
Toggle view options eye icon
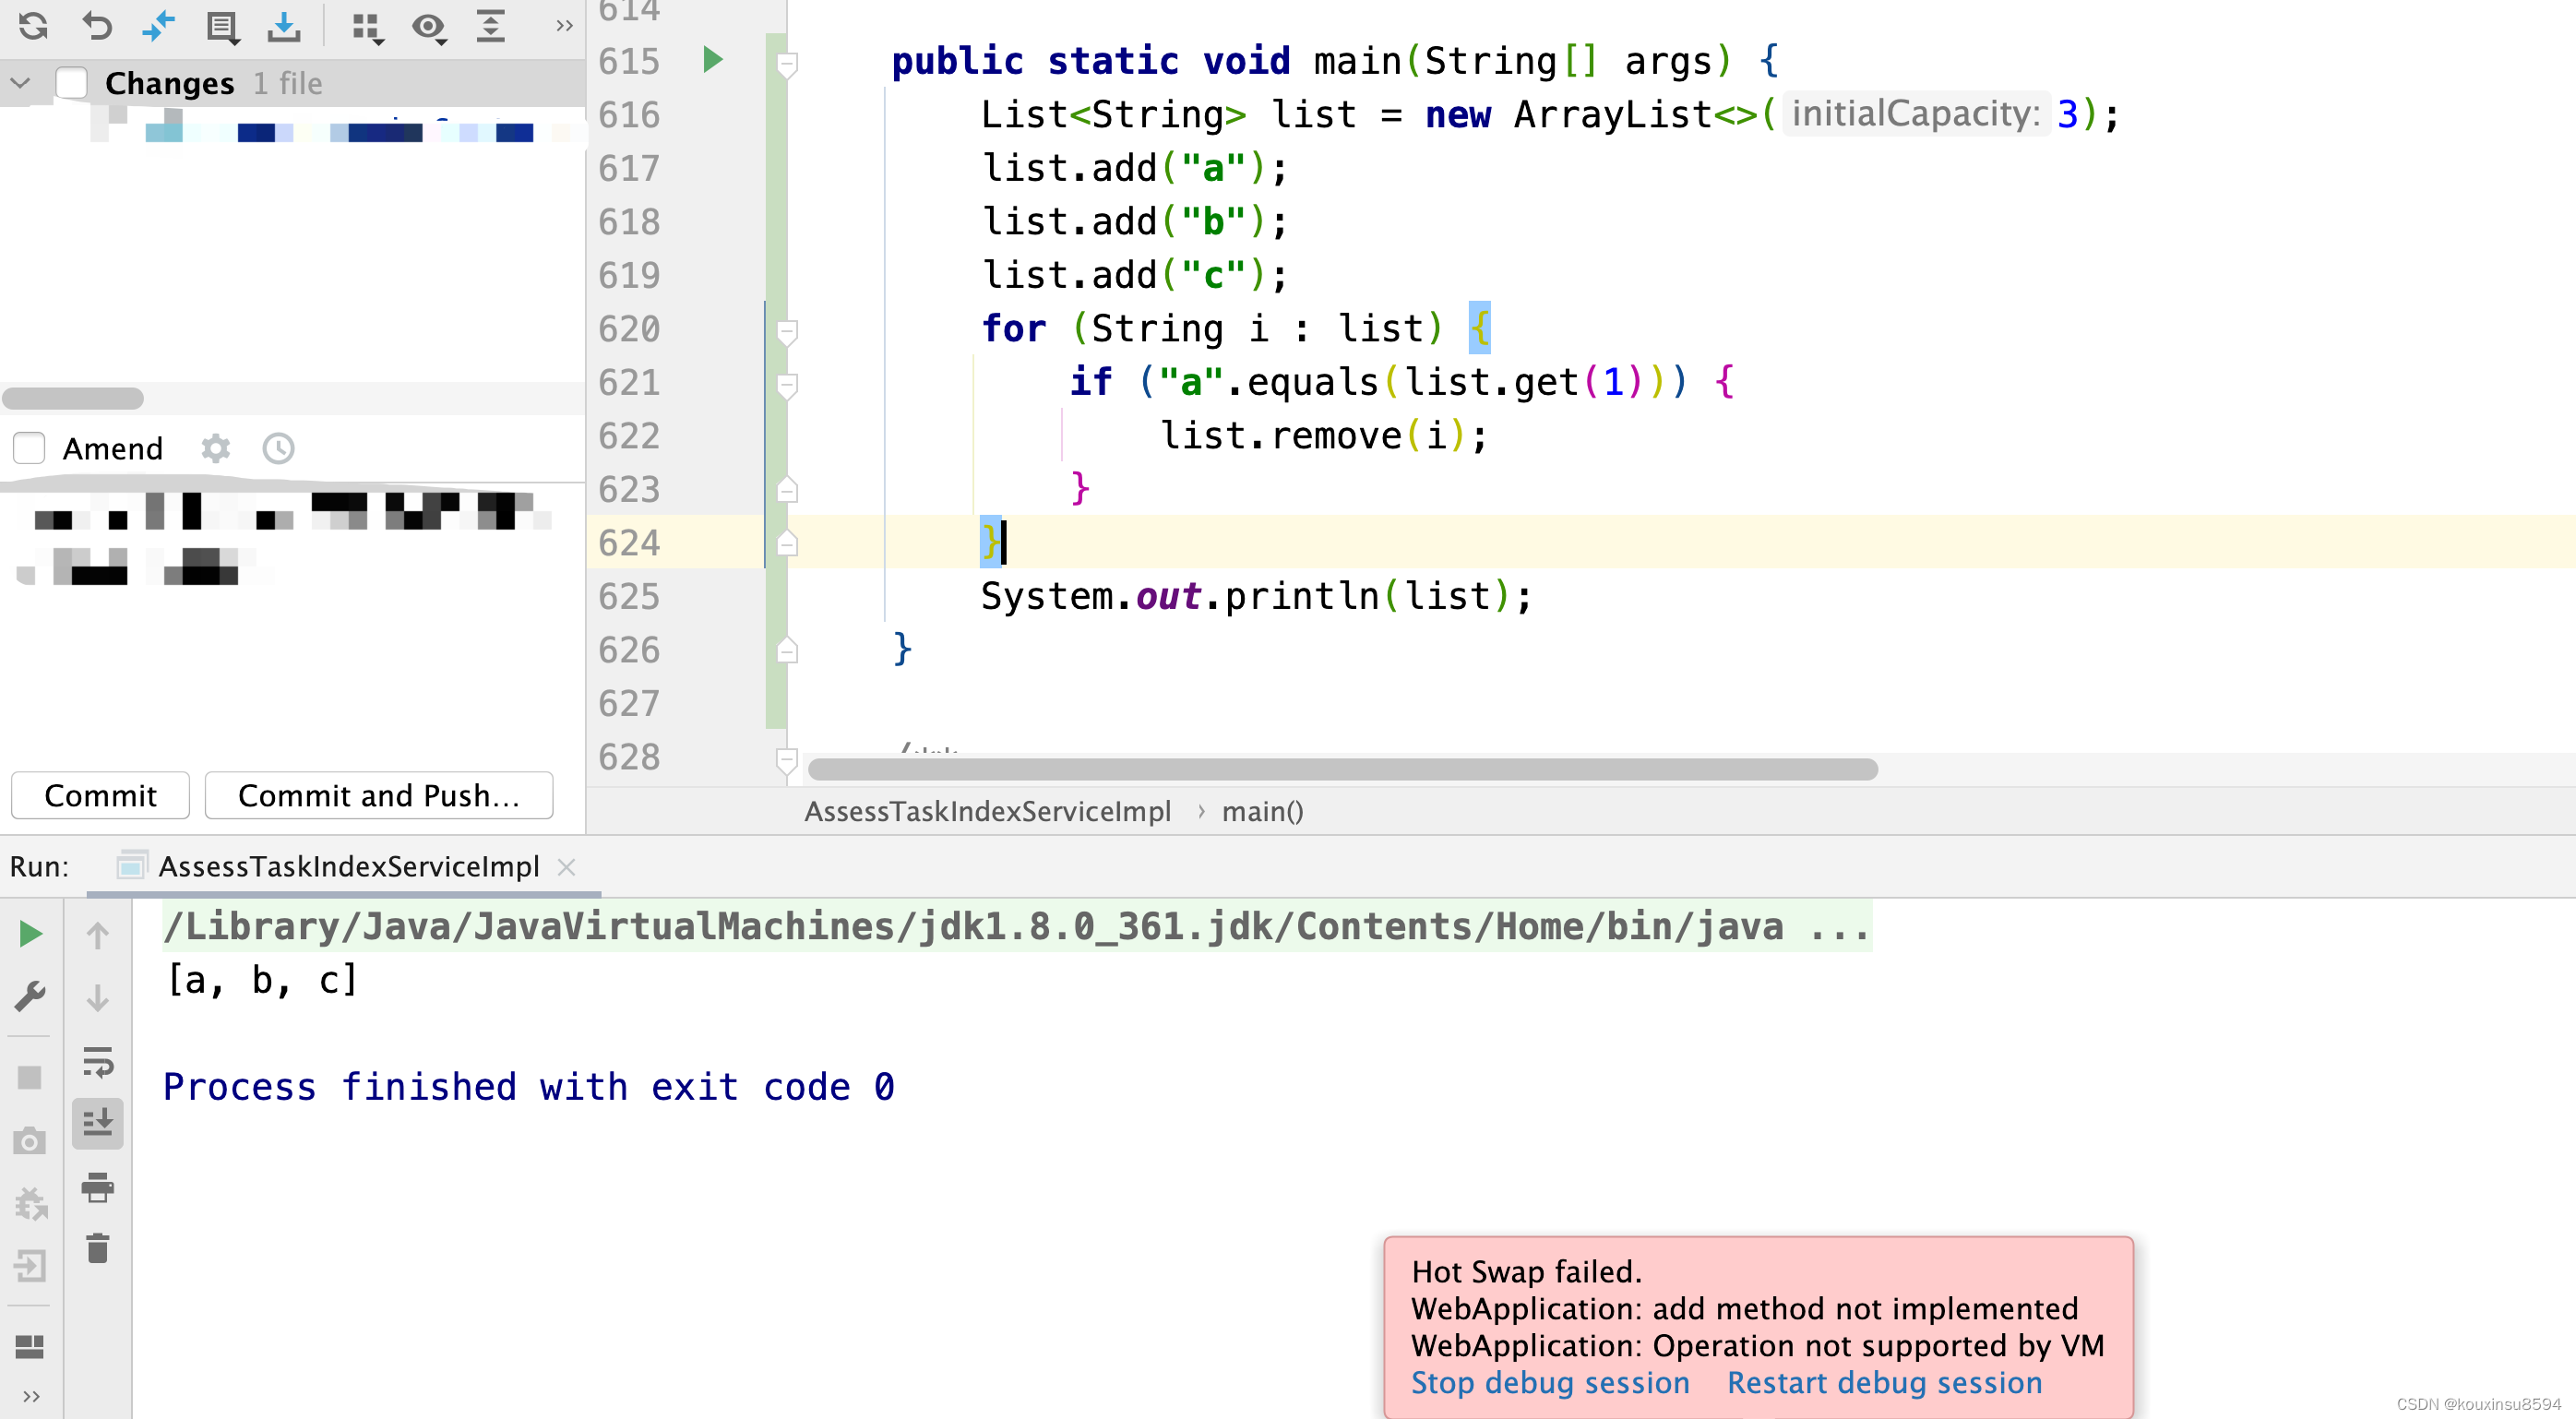429,27
